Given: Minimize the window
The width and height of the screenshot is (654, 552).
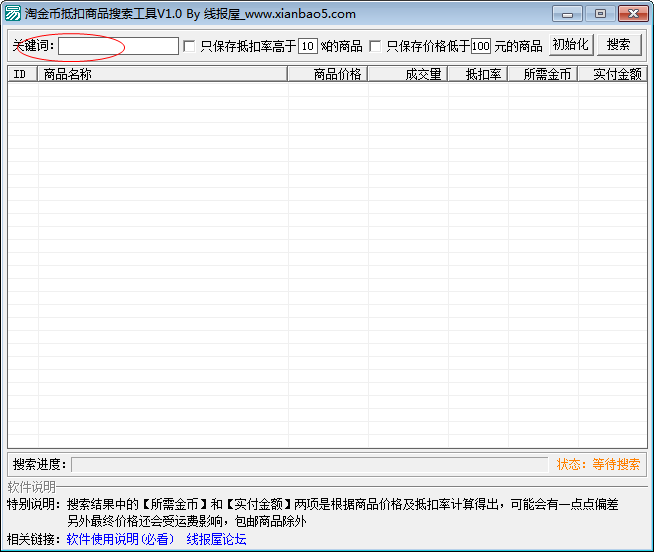Looking at the screenshot, I should [x=567, y=14].
